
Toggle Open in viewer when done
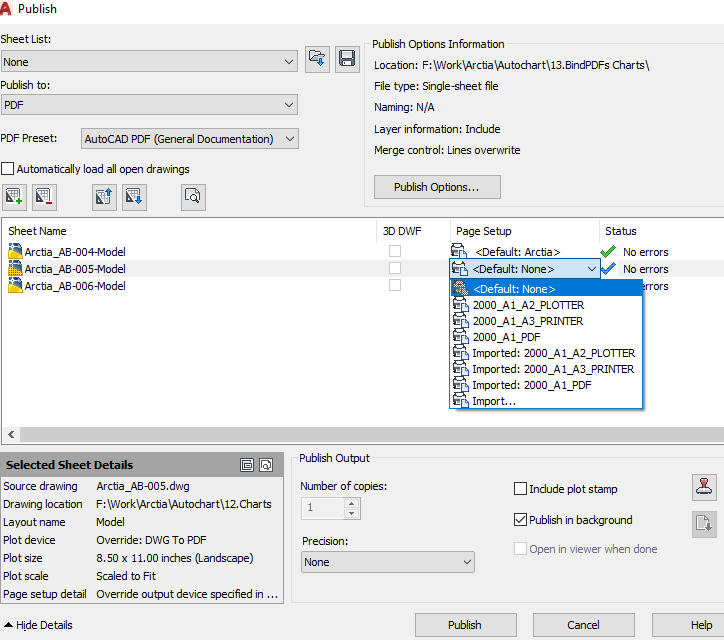(x=520, y=549)
